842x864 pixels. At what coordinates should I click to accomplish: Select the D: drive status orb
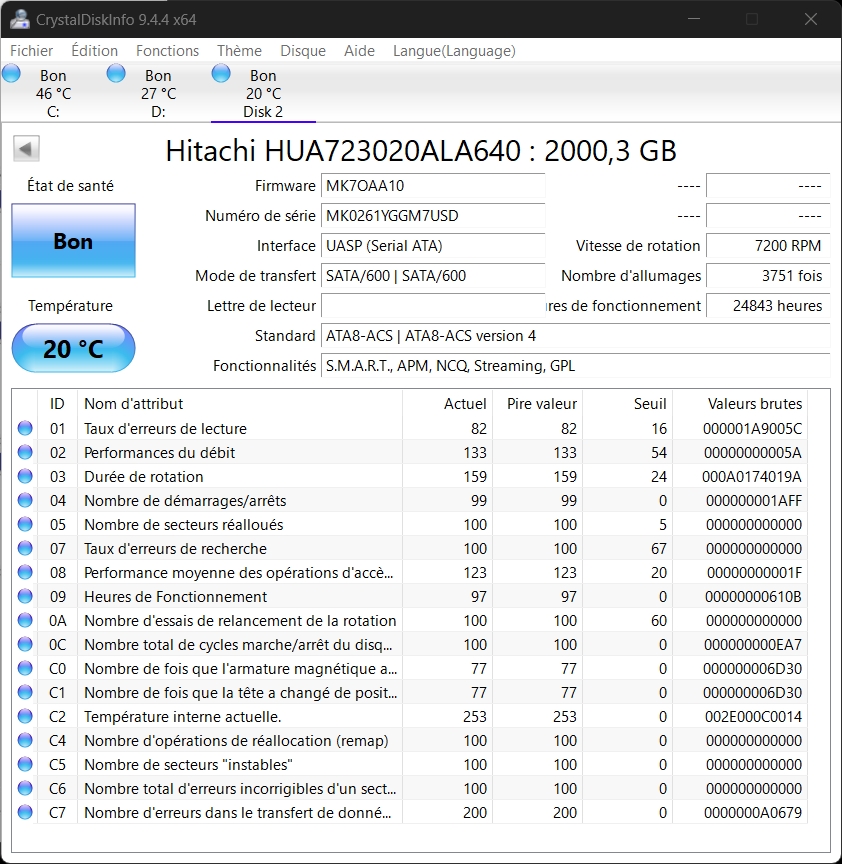[116, 73]
